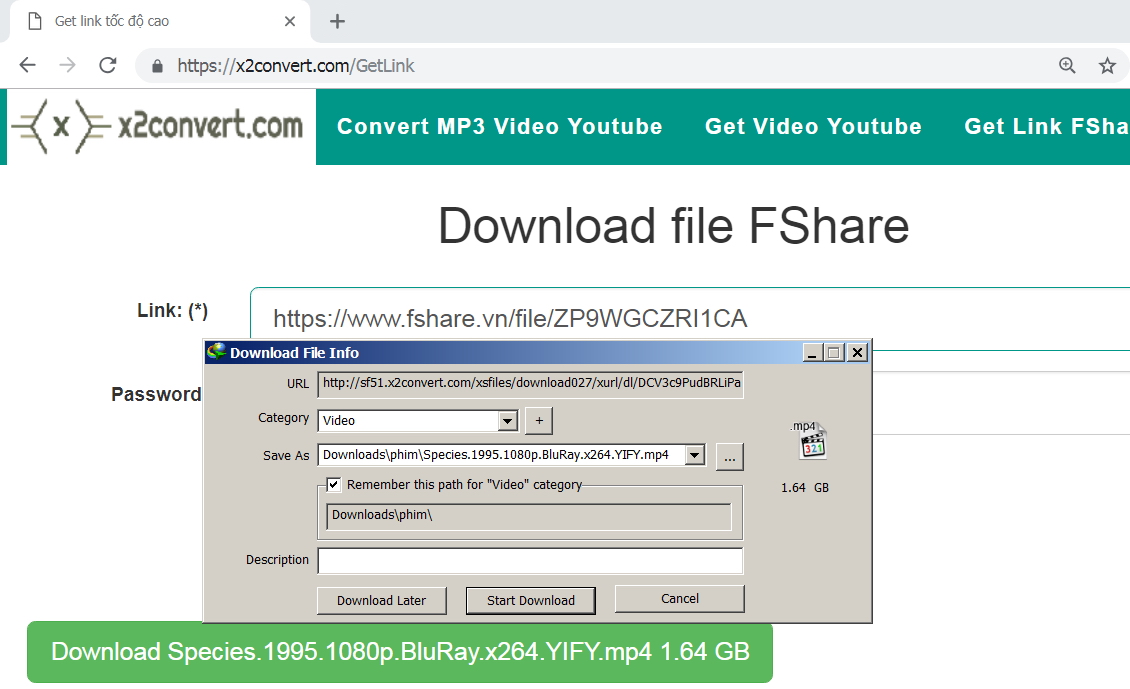Maximize the Download File Info dialog
This screenshot has width=1130, height=689.
coord(835,352)
